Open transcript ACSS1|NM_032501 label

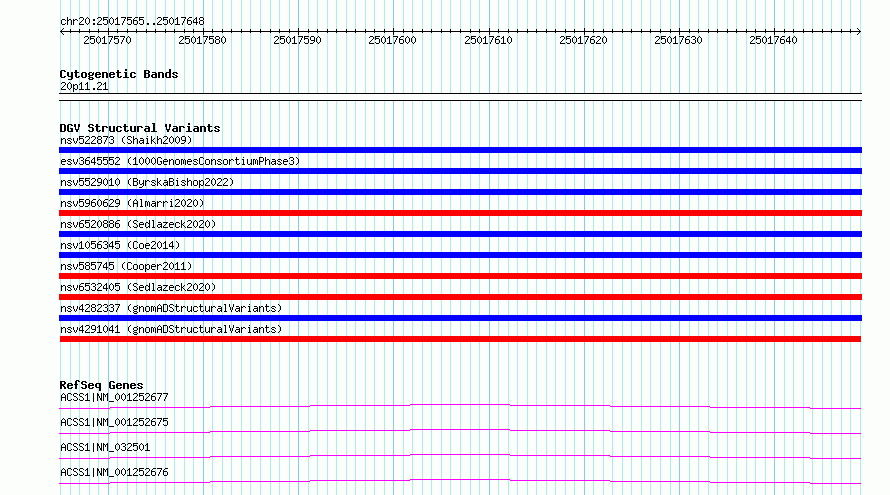click(x=105, y=447)
